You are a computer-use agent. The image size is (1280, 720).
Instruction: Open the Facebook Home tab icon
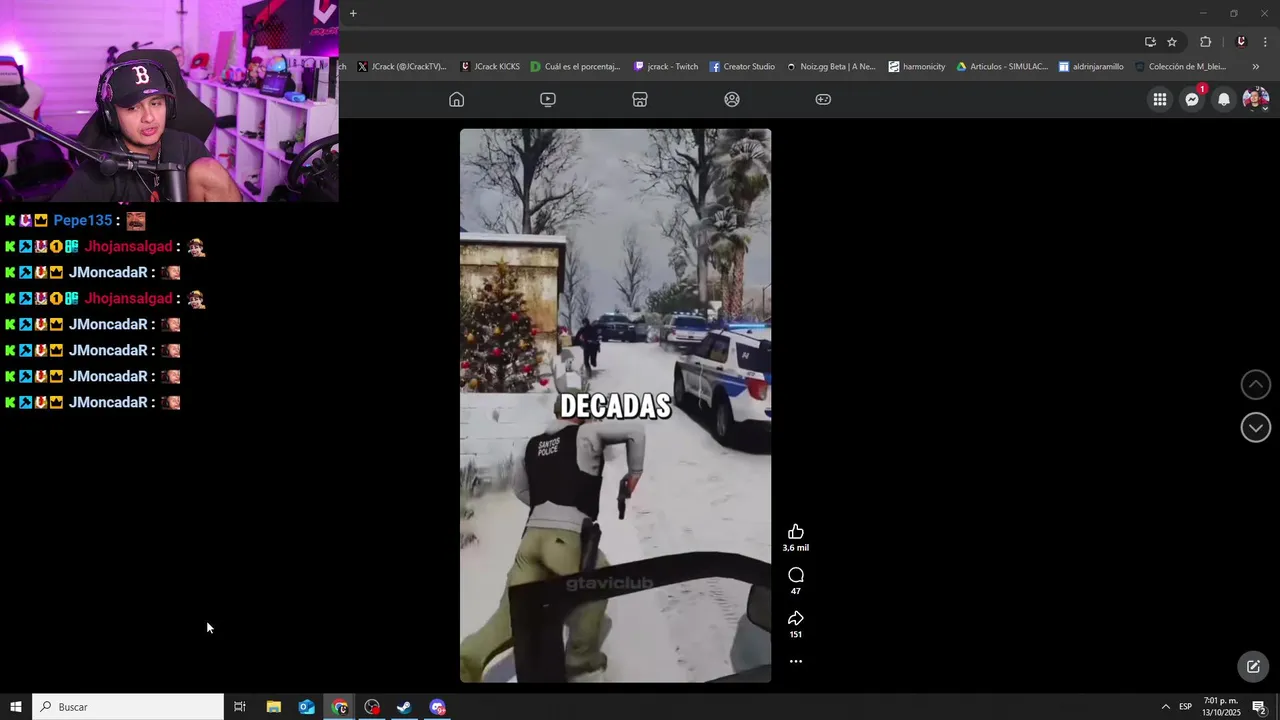[x=456, y=99]
